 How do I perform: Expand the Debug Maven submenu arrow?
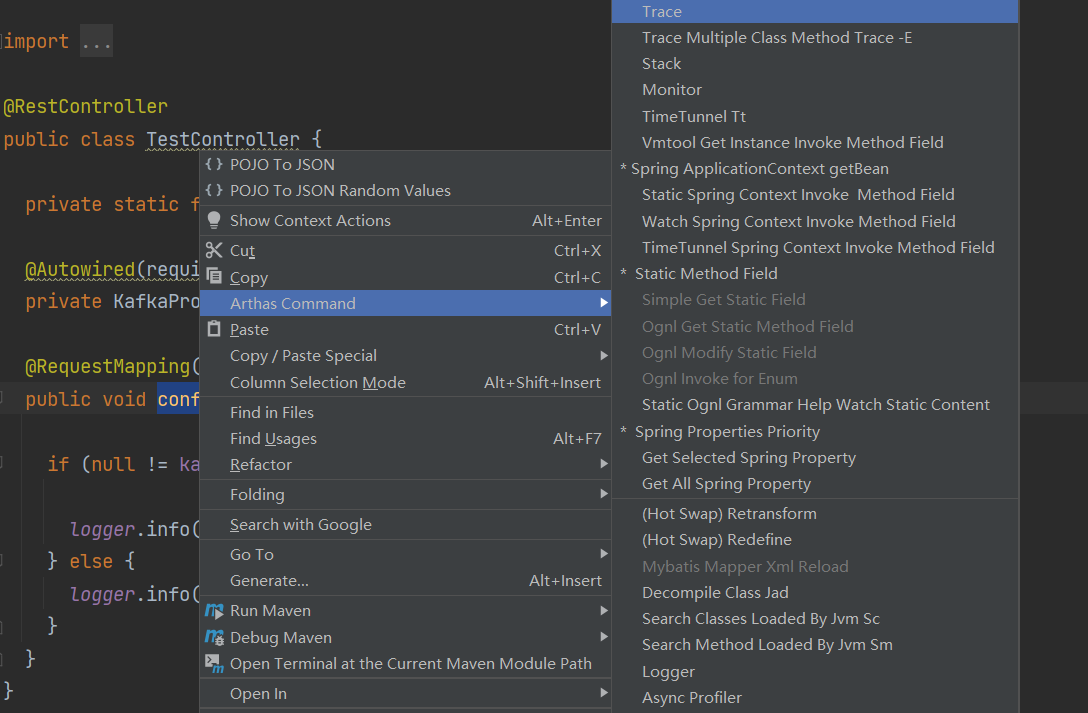(x=604, y=637)
